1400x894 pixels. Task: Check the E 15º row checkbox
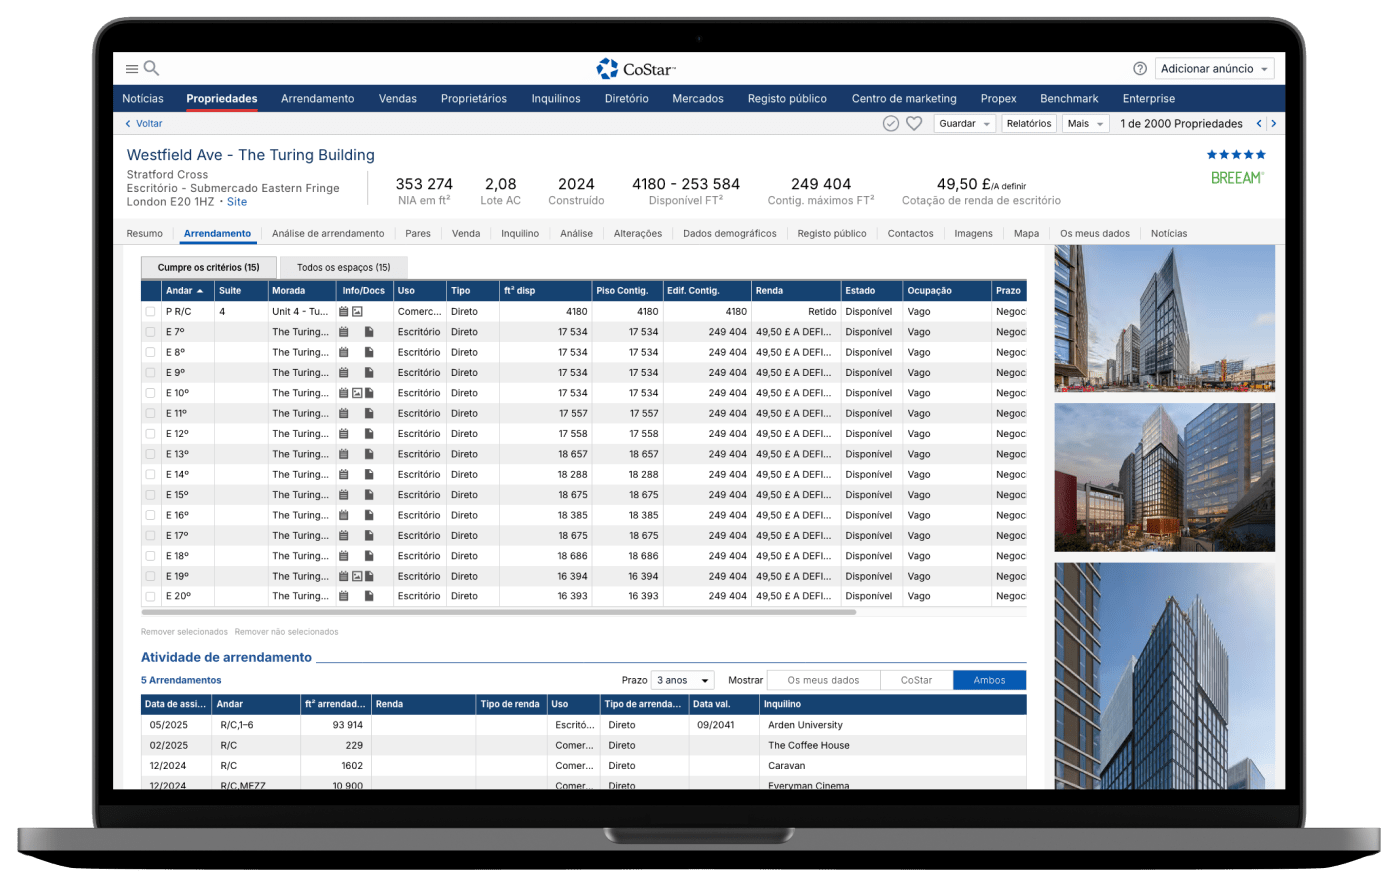[x=150, y=495]
